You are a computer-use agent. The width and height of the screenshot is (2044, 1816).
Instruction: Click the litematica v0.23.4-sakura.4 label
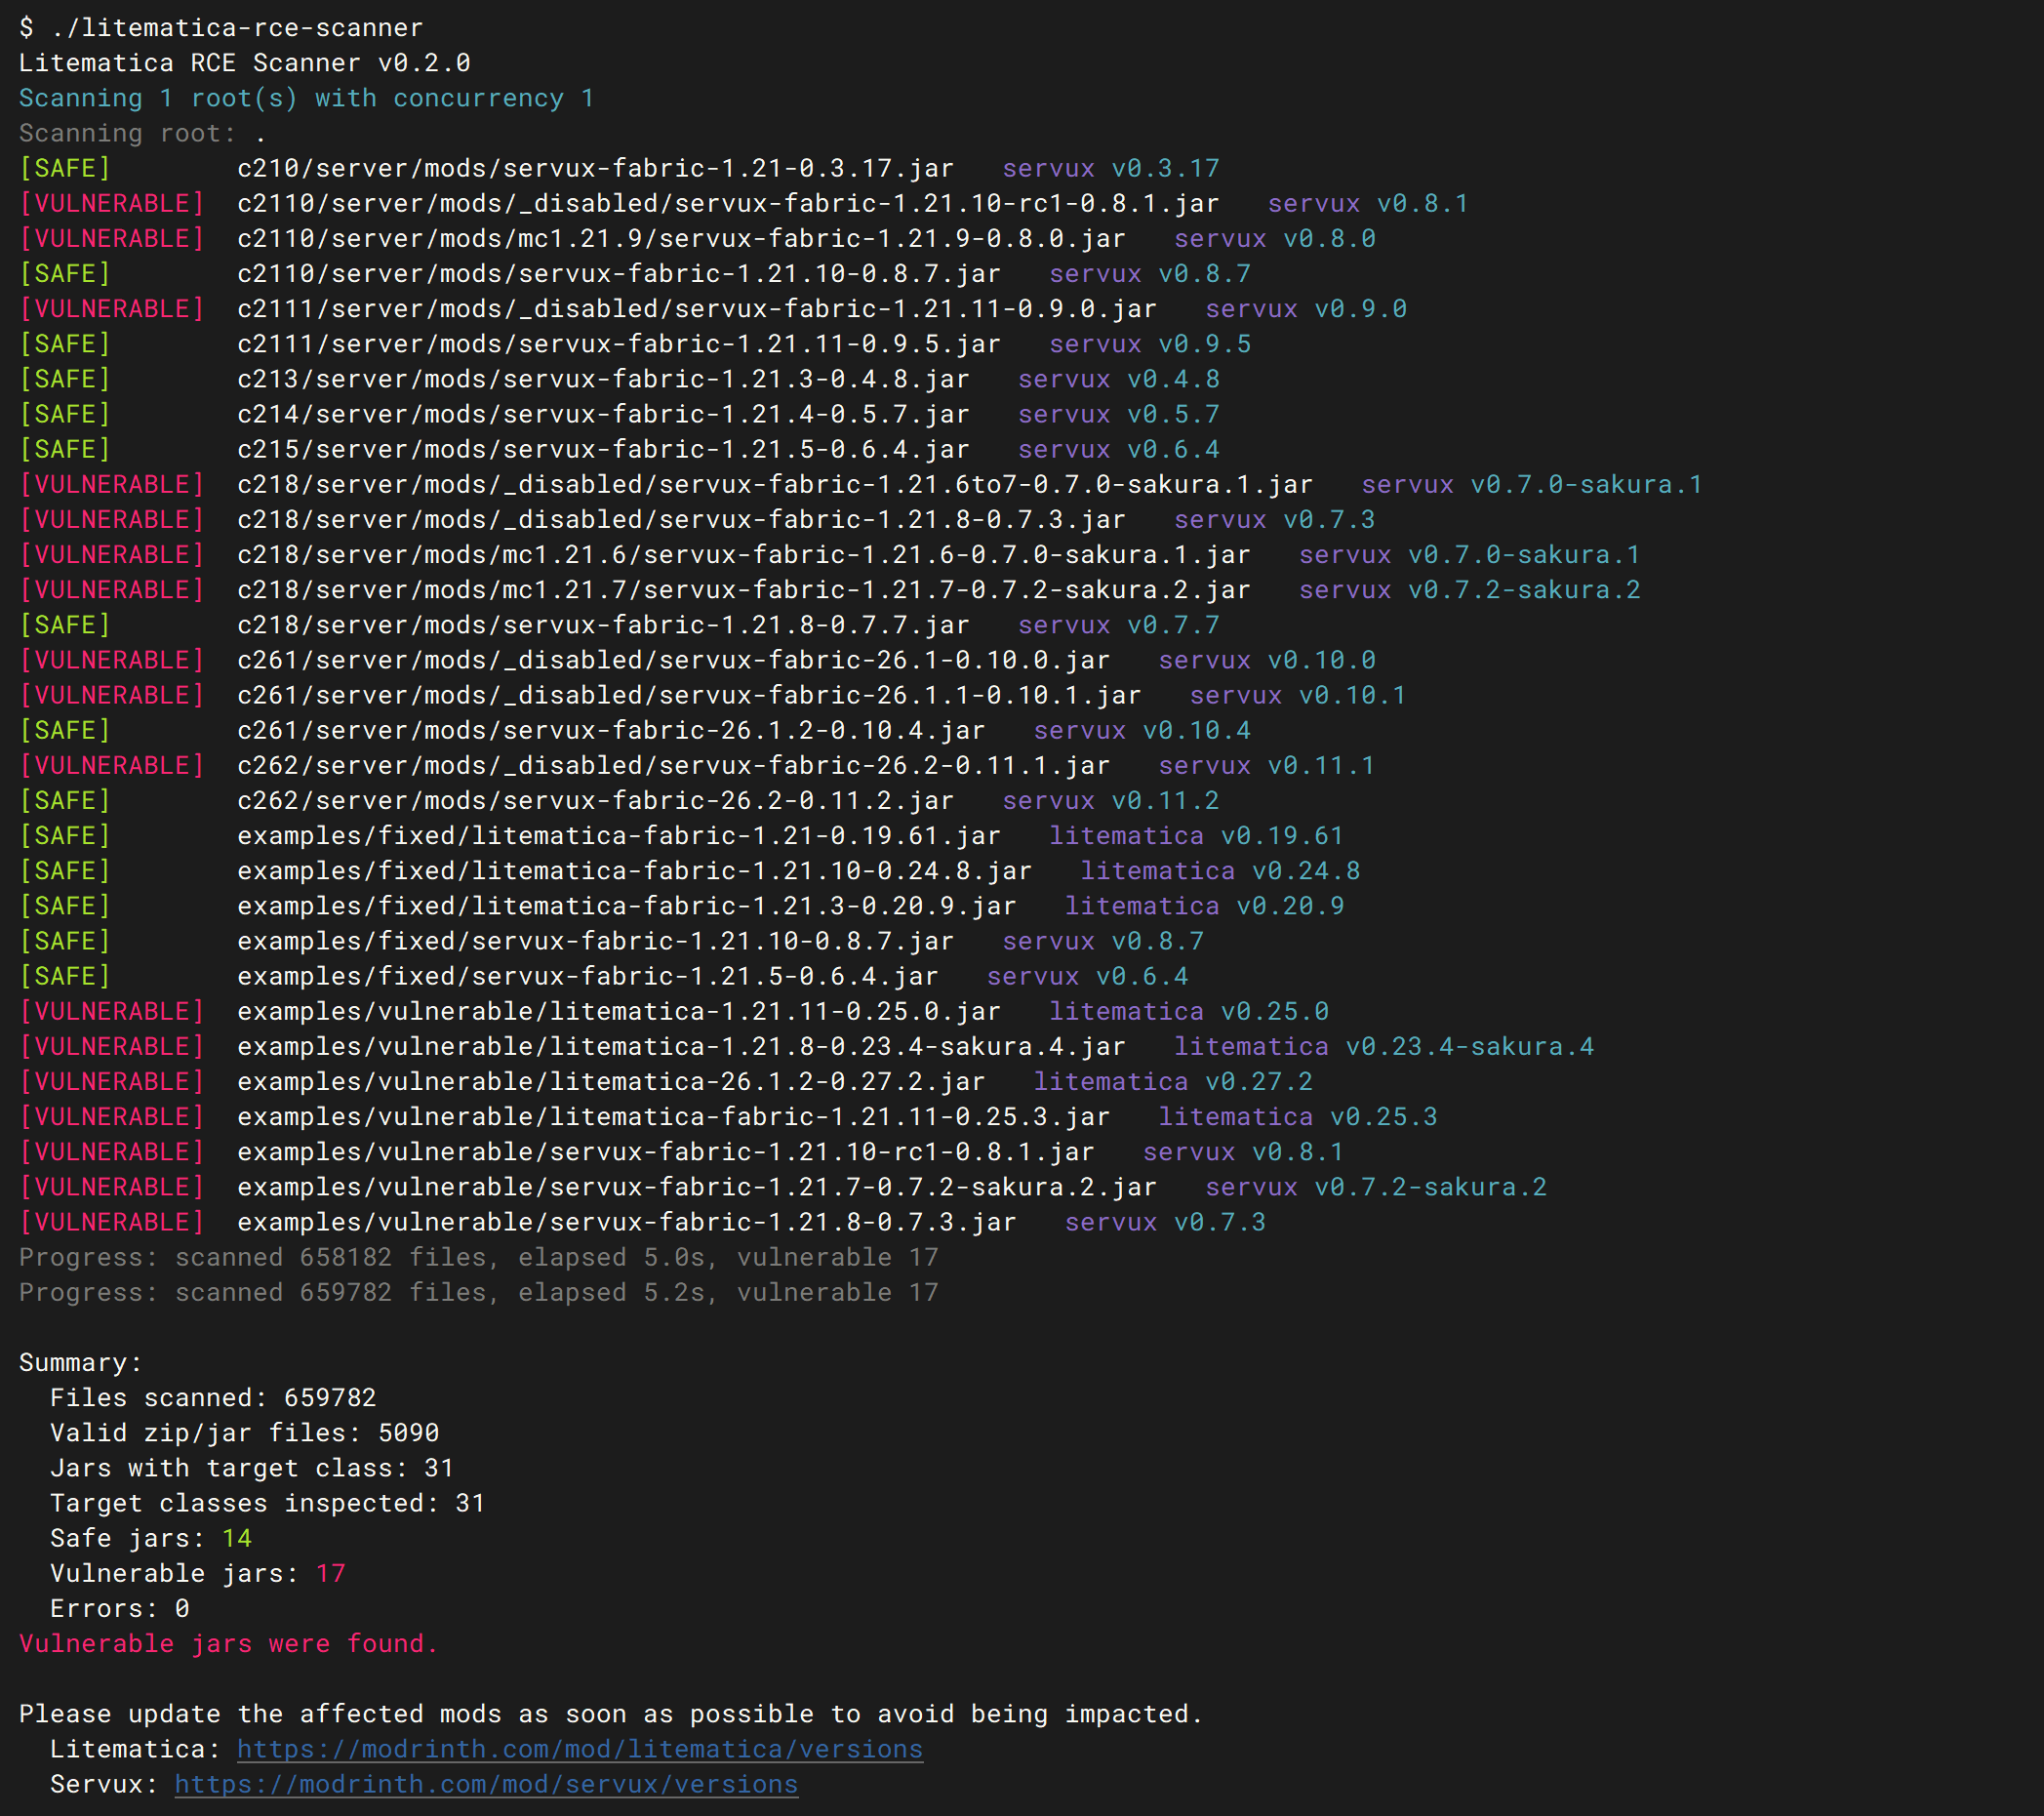[1384, 1046]
